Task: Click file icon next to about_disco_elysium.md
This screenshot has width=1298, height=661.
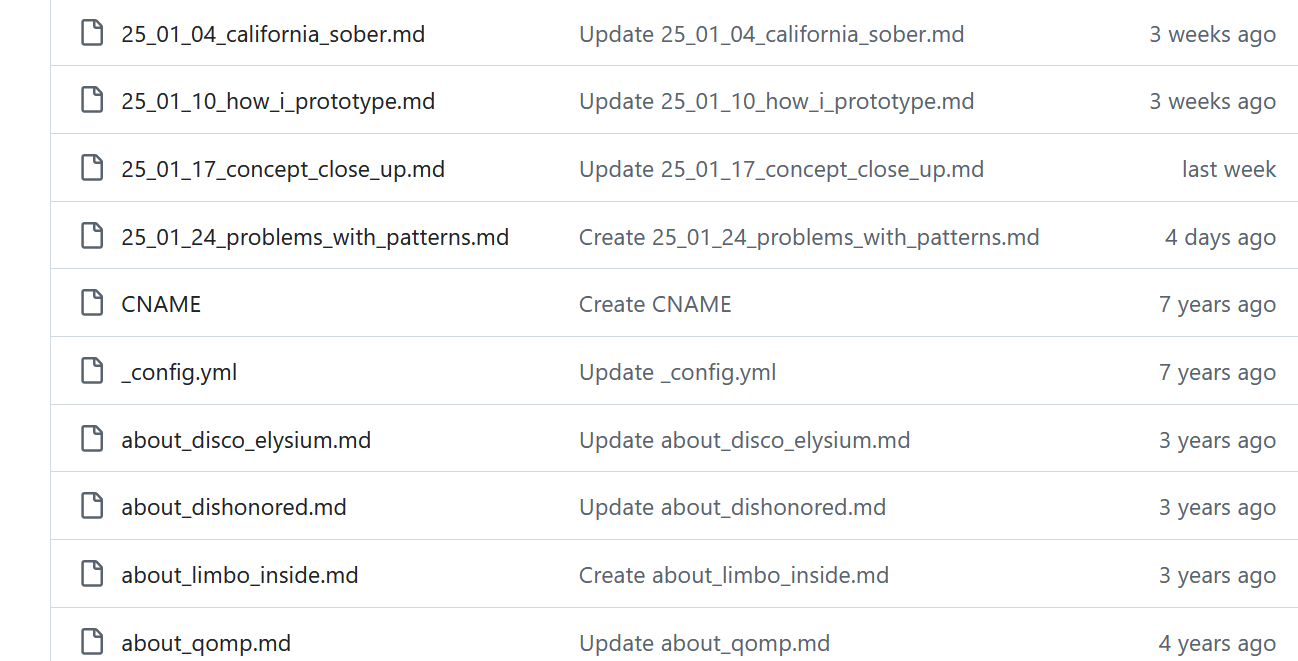Action: coord(92,440)
